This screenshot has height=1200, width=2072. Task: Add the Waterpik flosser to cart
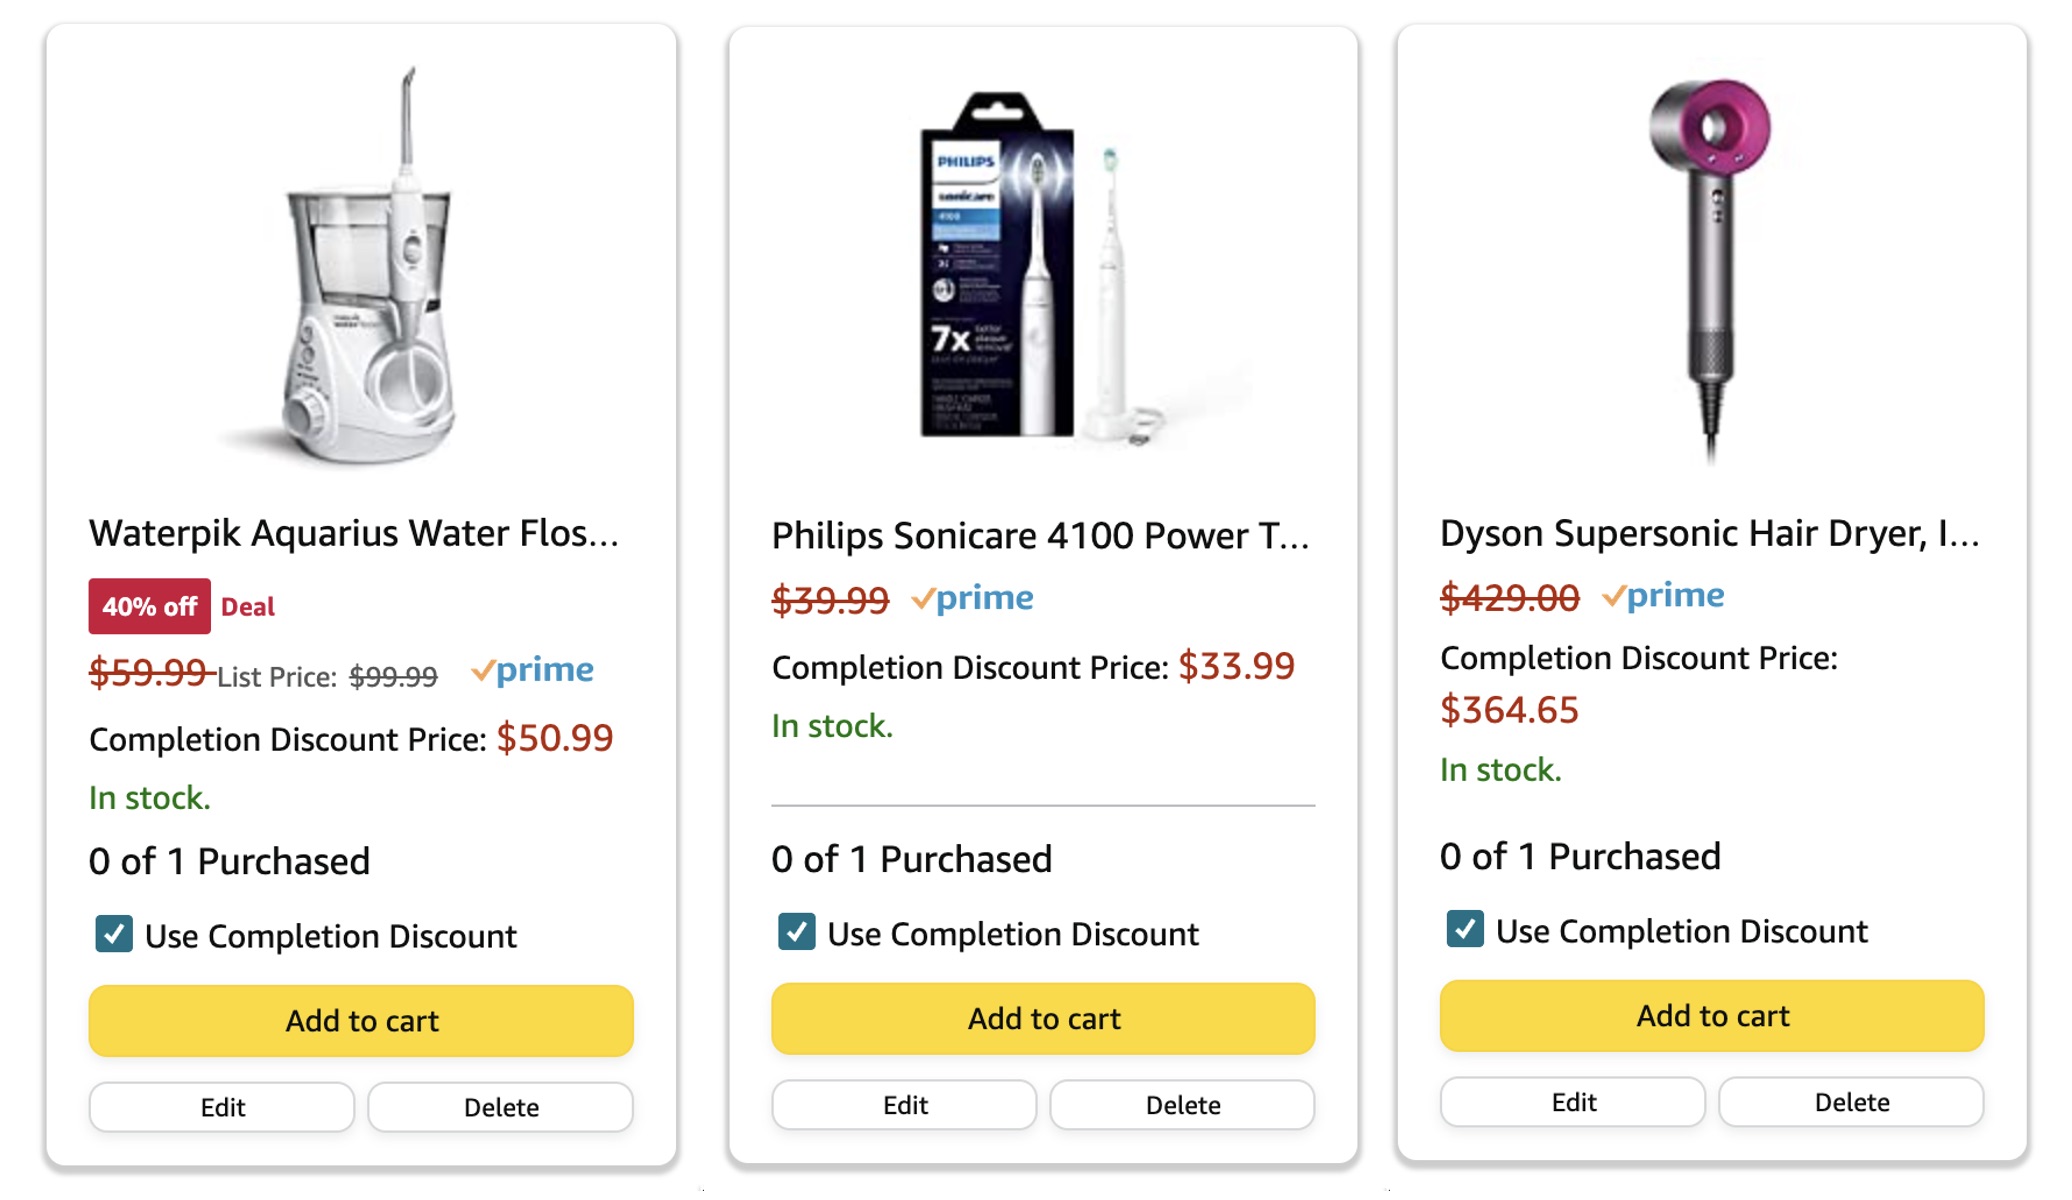361,1021
